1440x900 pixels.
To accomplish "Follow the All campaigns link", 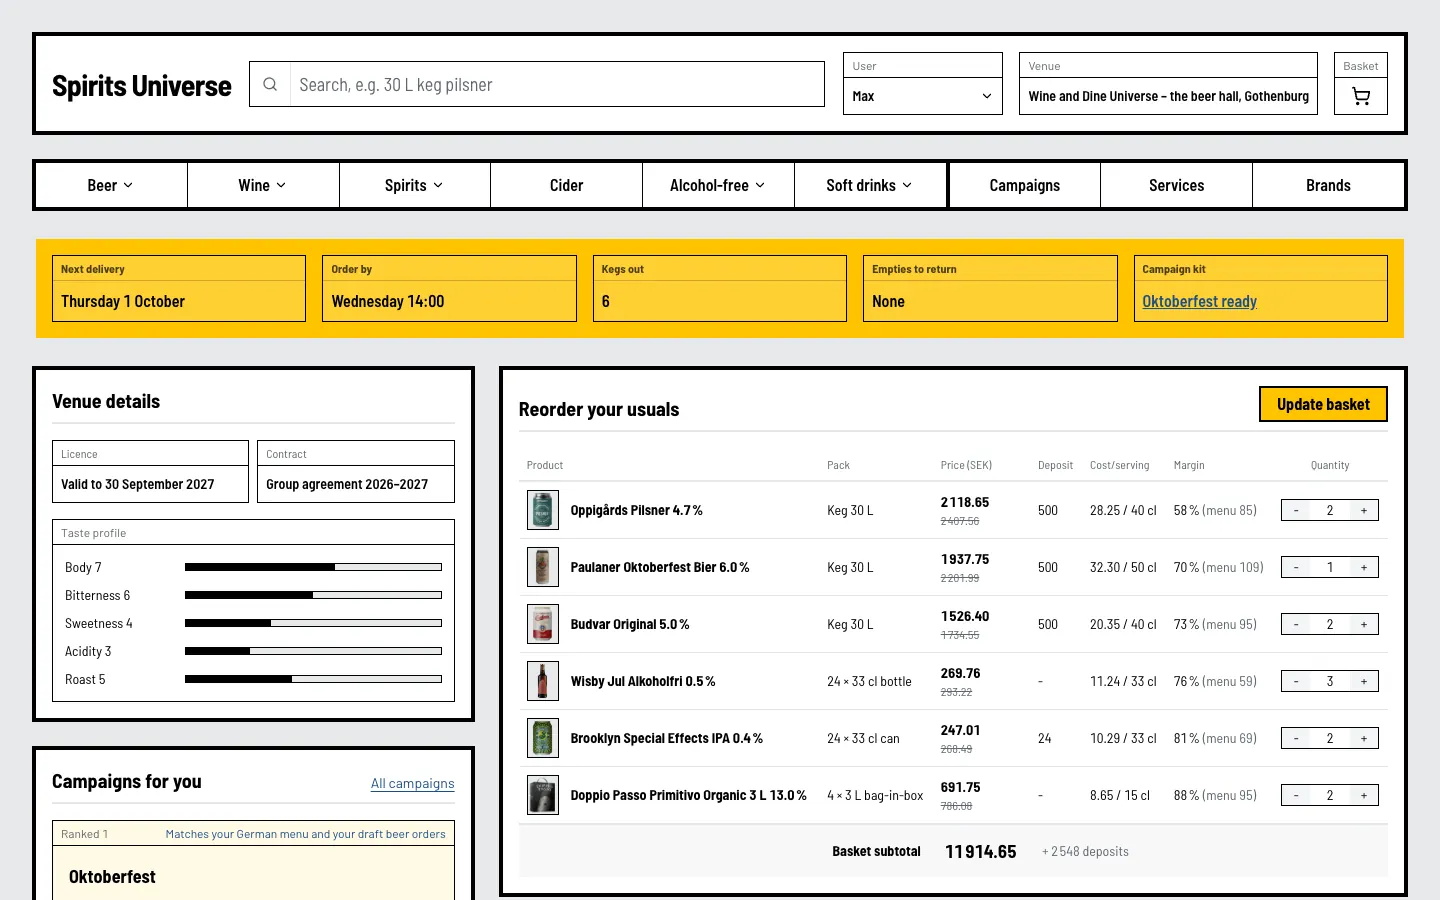I will (x=412, y=783).
